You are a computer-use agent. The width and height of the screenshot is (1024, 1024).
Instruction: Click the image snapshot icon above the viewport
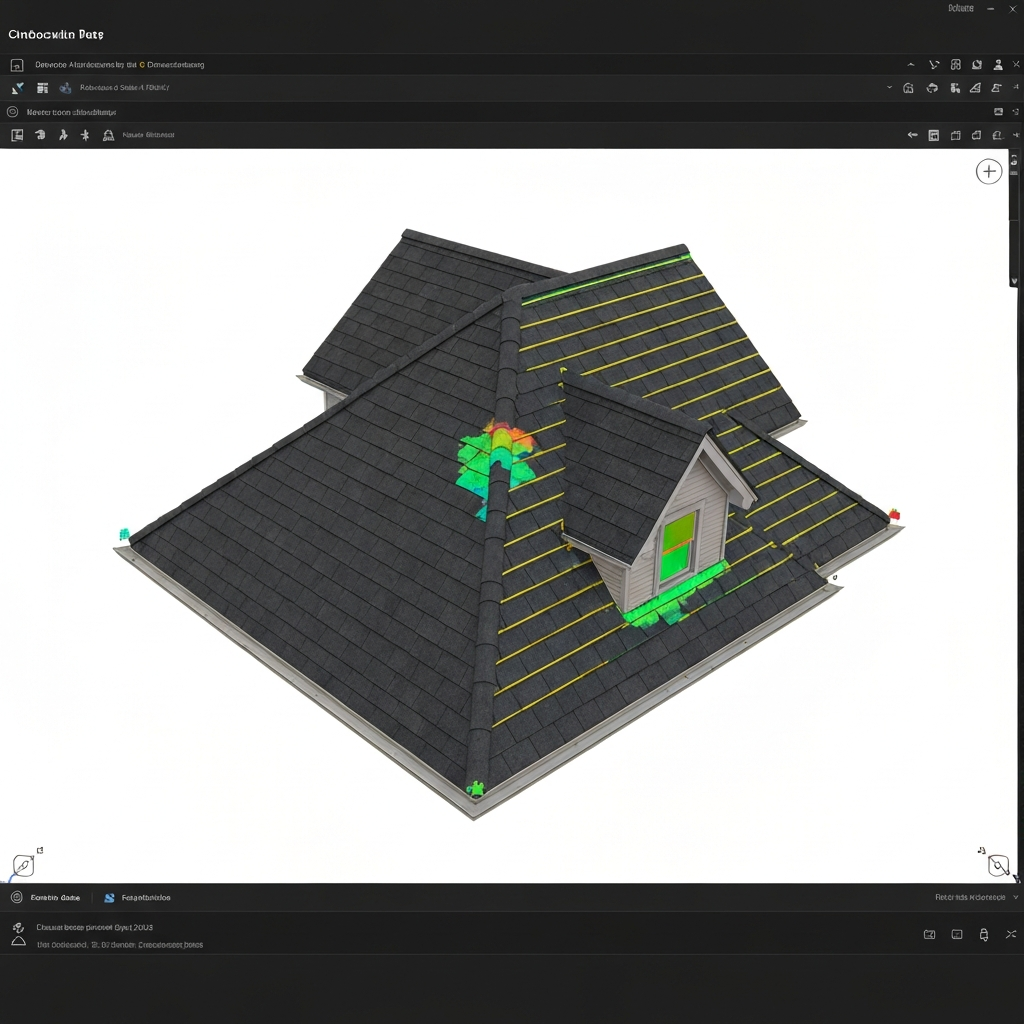pos(999,111)
